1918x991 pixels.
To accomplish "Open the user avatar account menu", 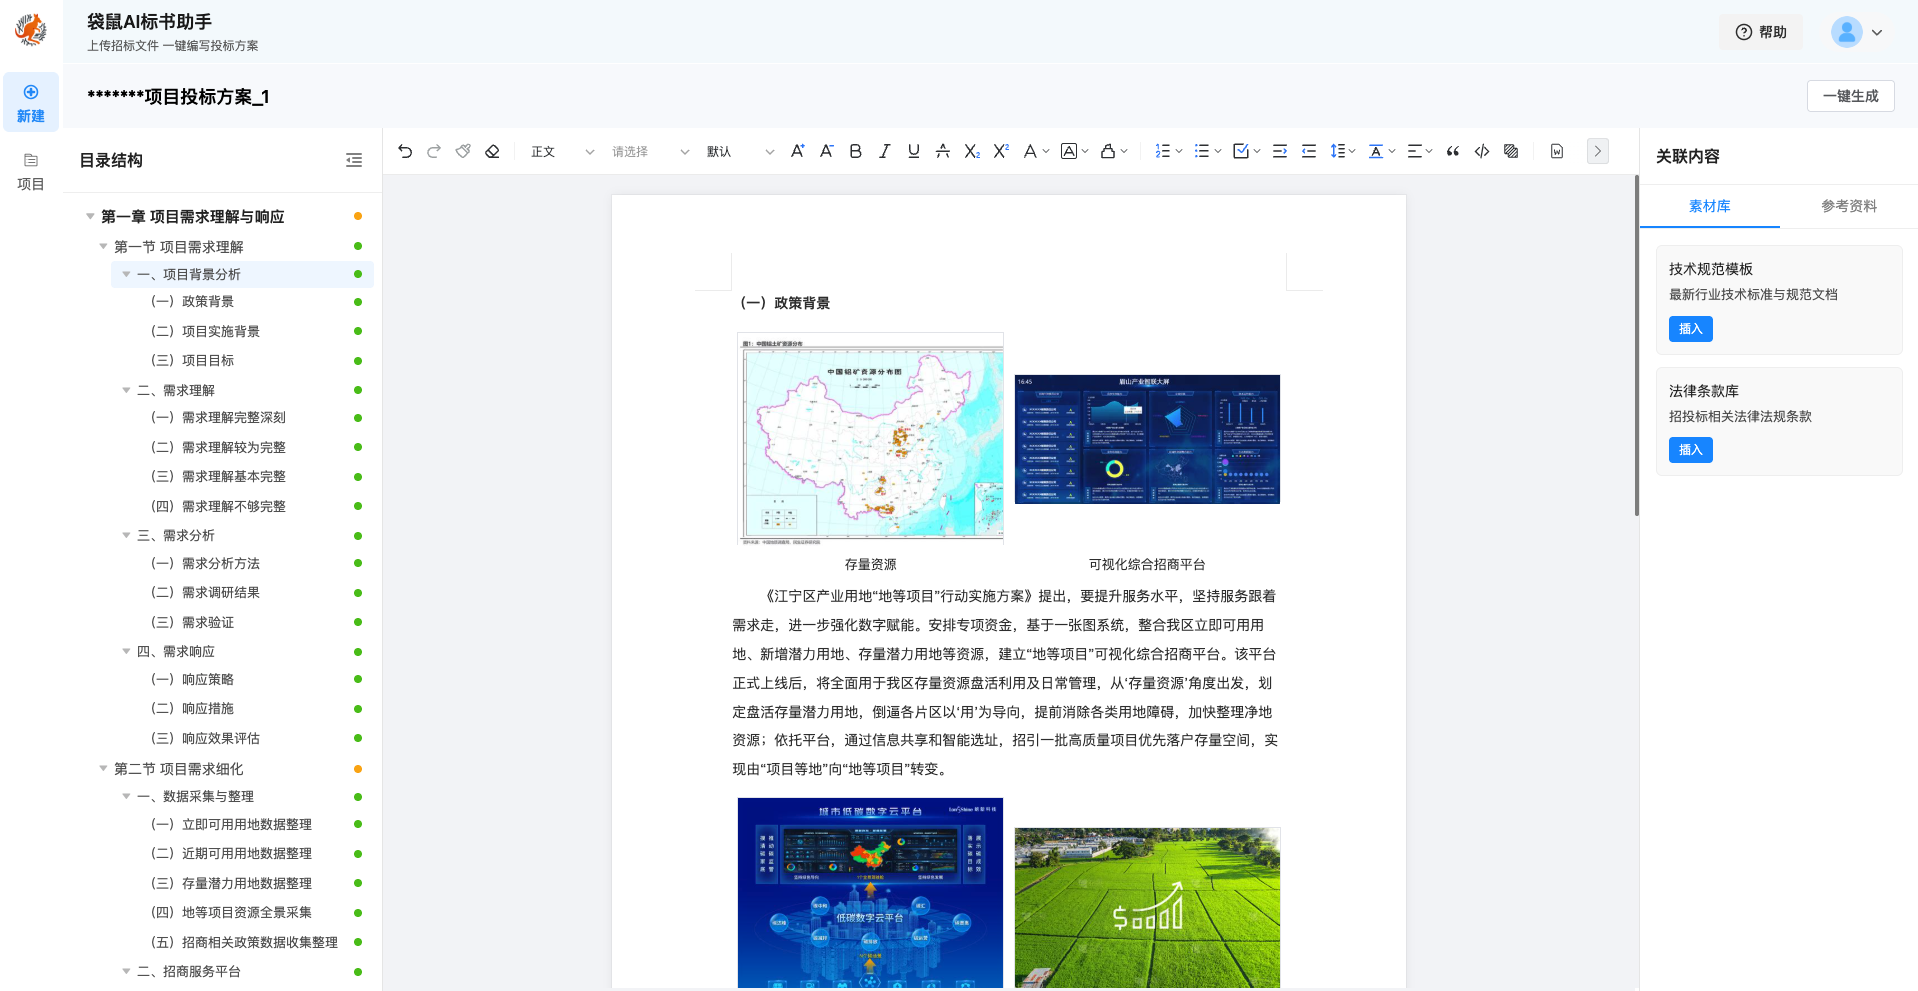I will pyautogui.click(x=1846, y=31).
